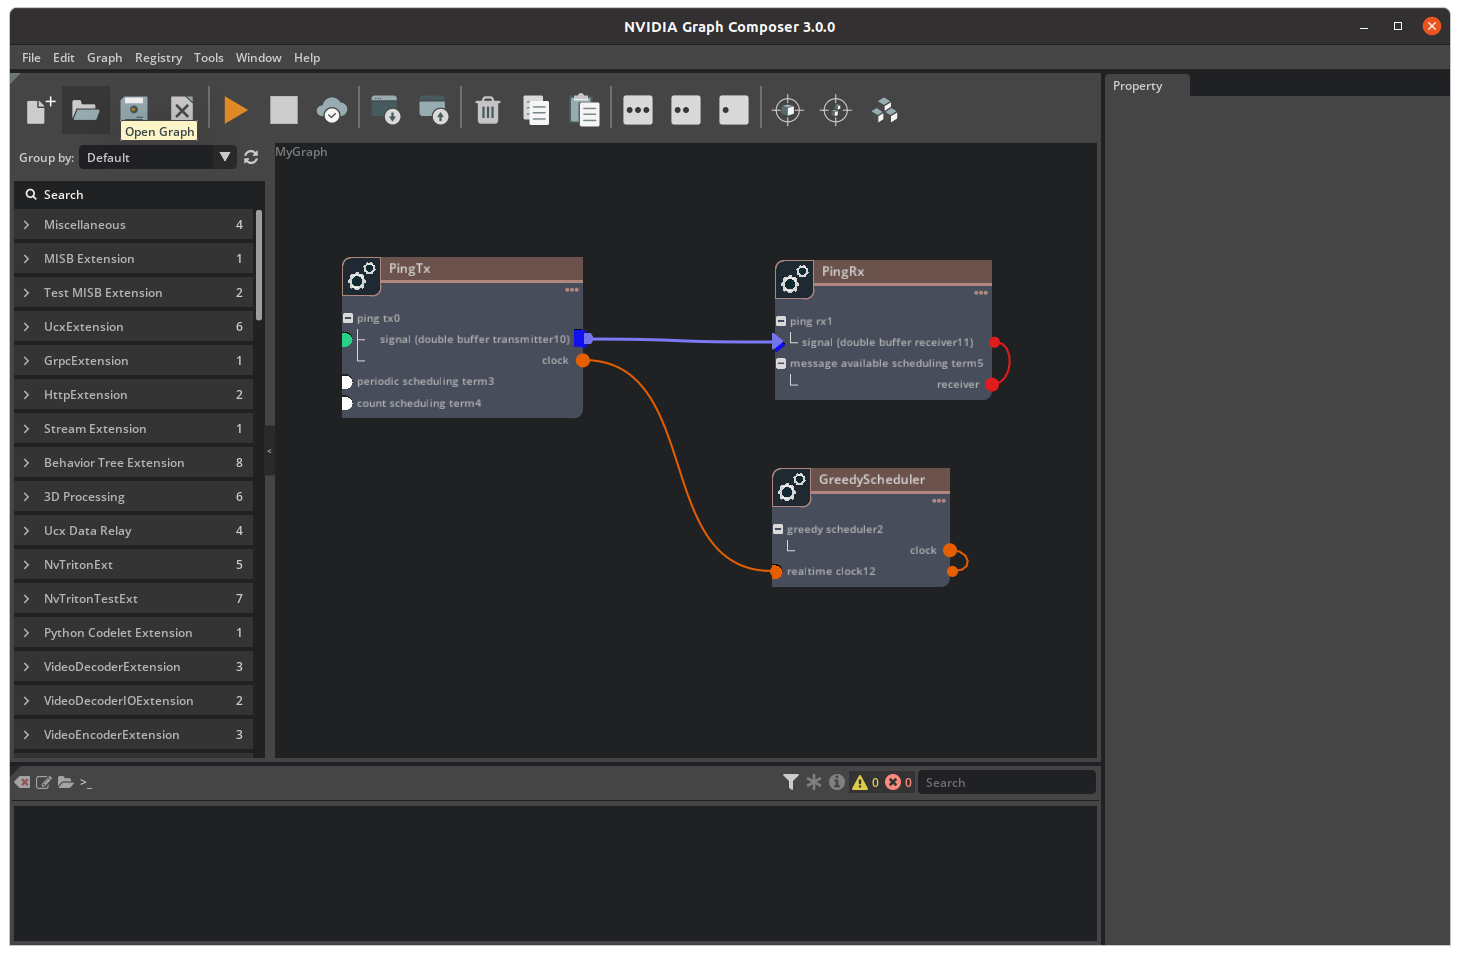The height and width of the screenshot is (955, 1460).
Task: Open the PingTx node options dots
Action: click(572, 290)
